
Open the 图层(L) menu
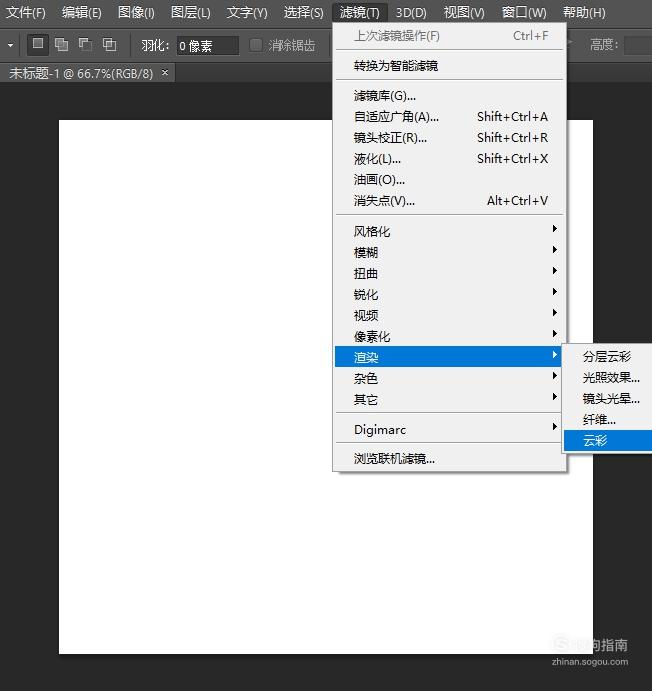pyautogui.click(x=190, y=13)
